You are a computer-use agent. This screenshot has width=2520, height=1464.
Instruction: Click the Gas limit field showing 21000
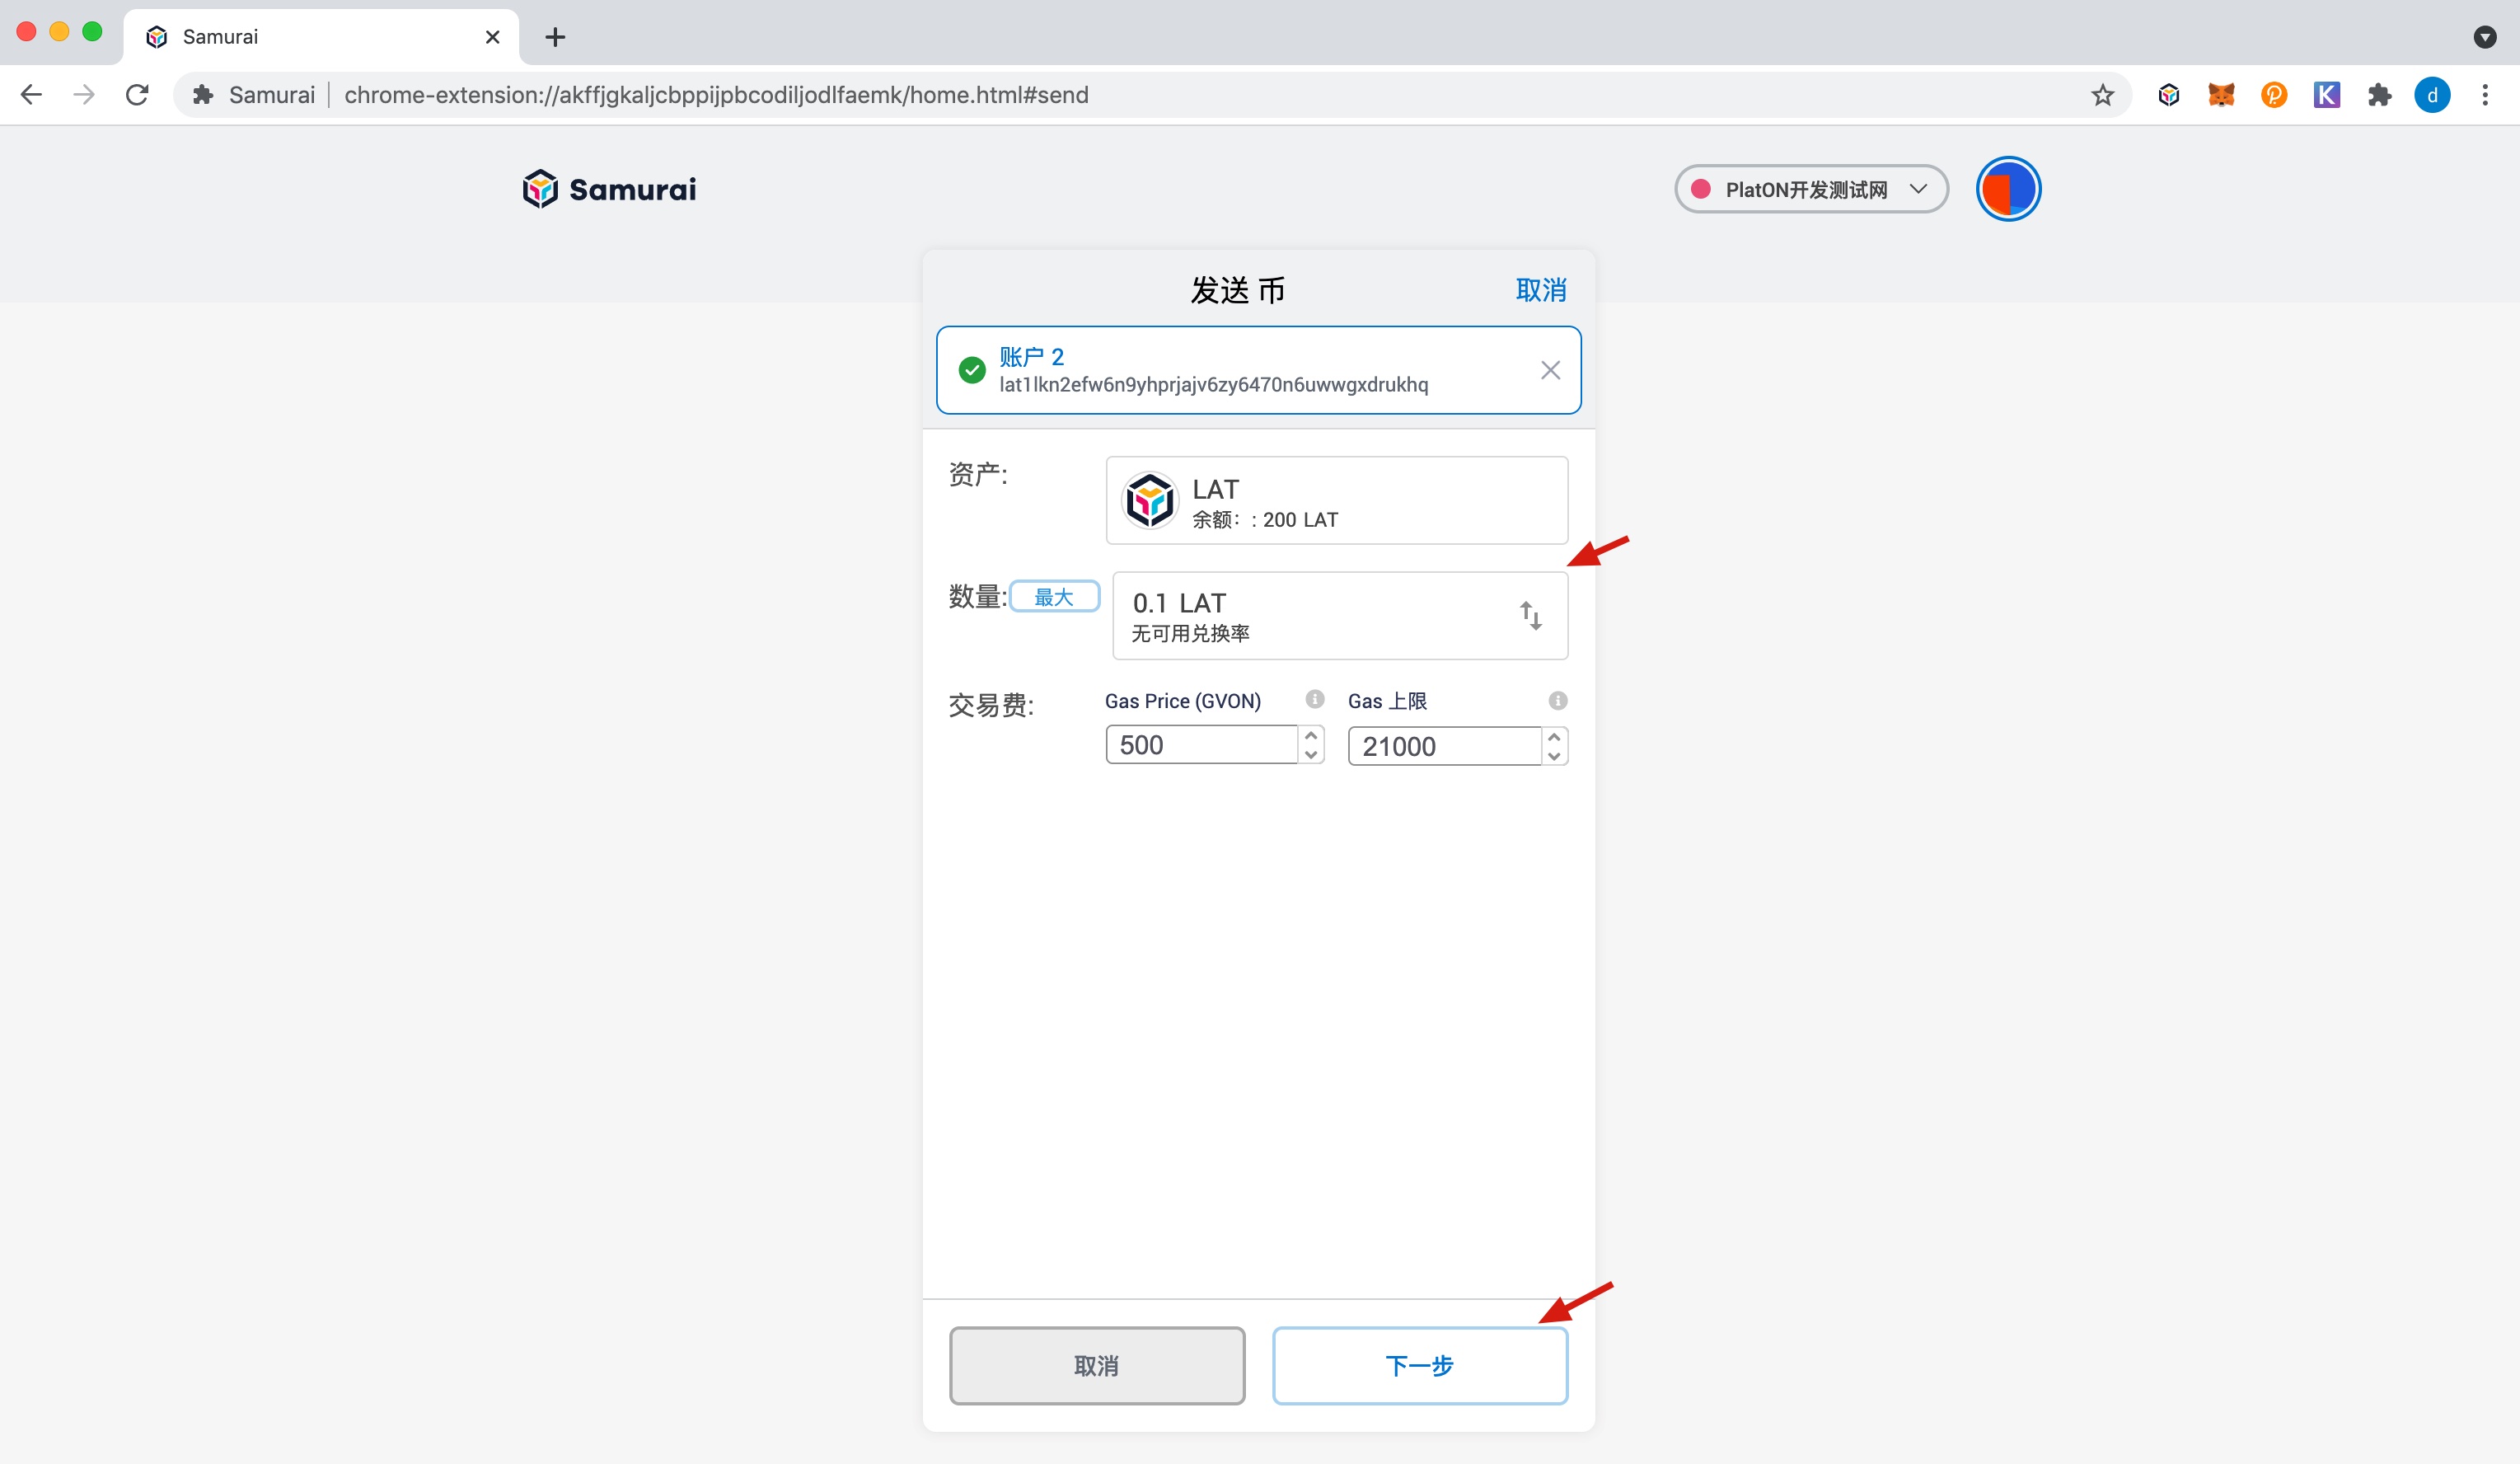(x=1444, y=746)
